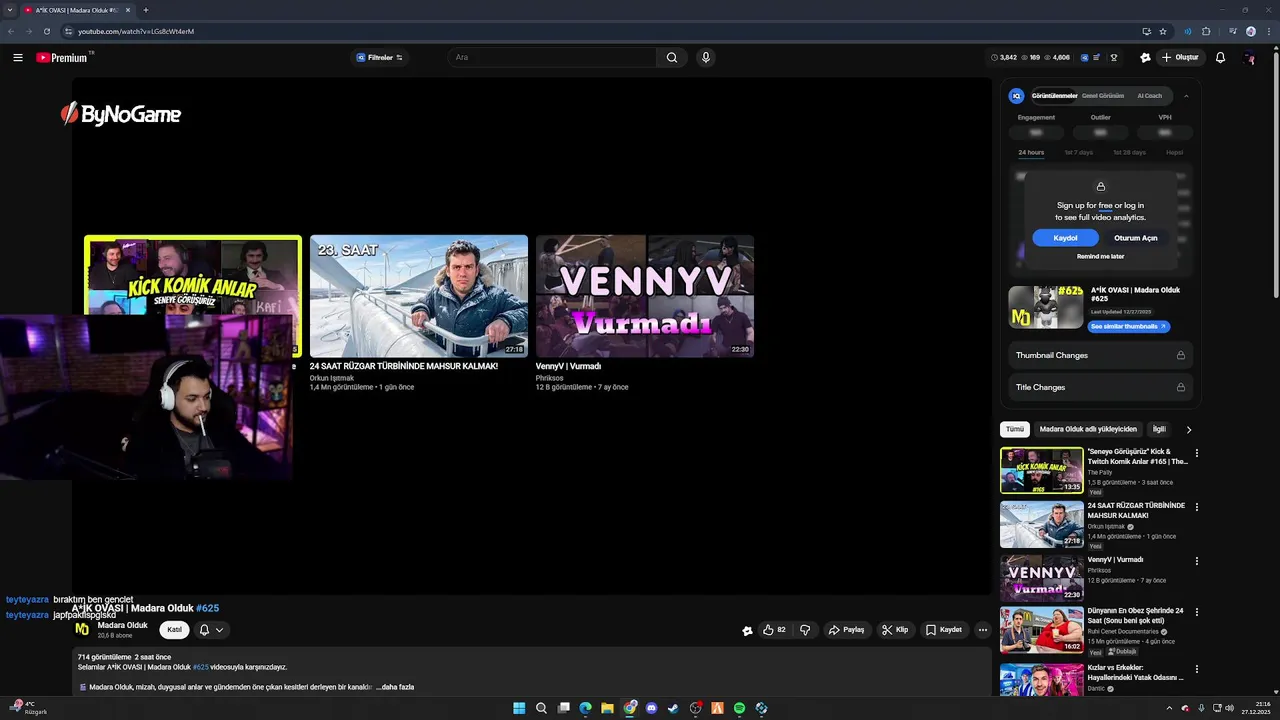Like the video with 82 likes

(773, 630)
